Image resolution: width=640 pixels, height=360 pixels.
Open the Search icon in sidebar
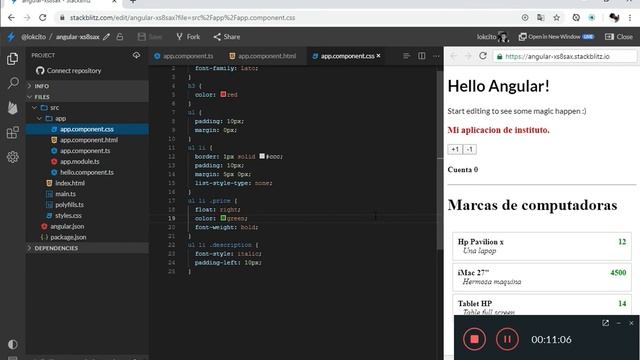(13, 83)
